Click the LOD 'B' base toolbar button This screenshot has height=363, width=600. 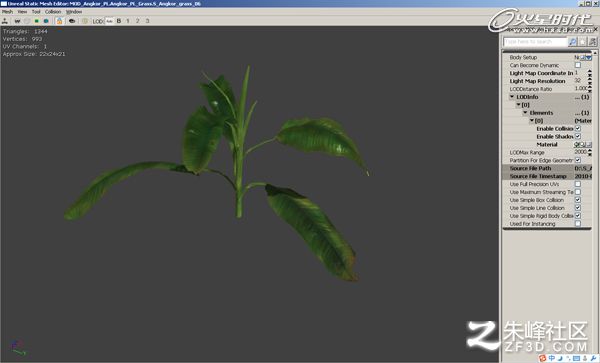tap(119, 21)
